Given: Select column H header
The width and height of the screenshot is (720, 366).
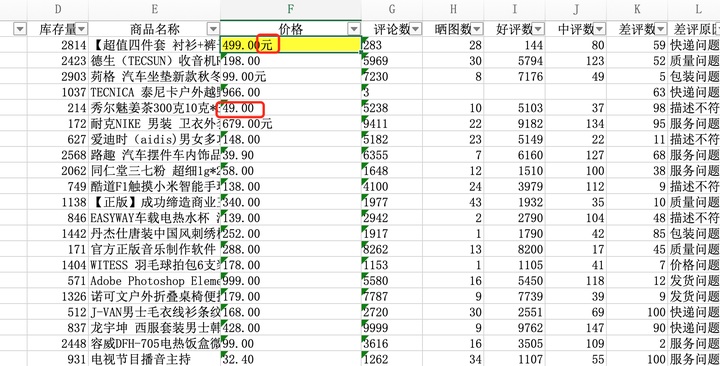Looking at the screenshot, I should click(x=454, y=9).
